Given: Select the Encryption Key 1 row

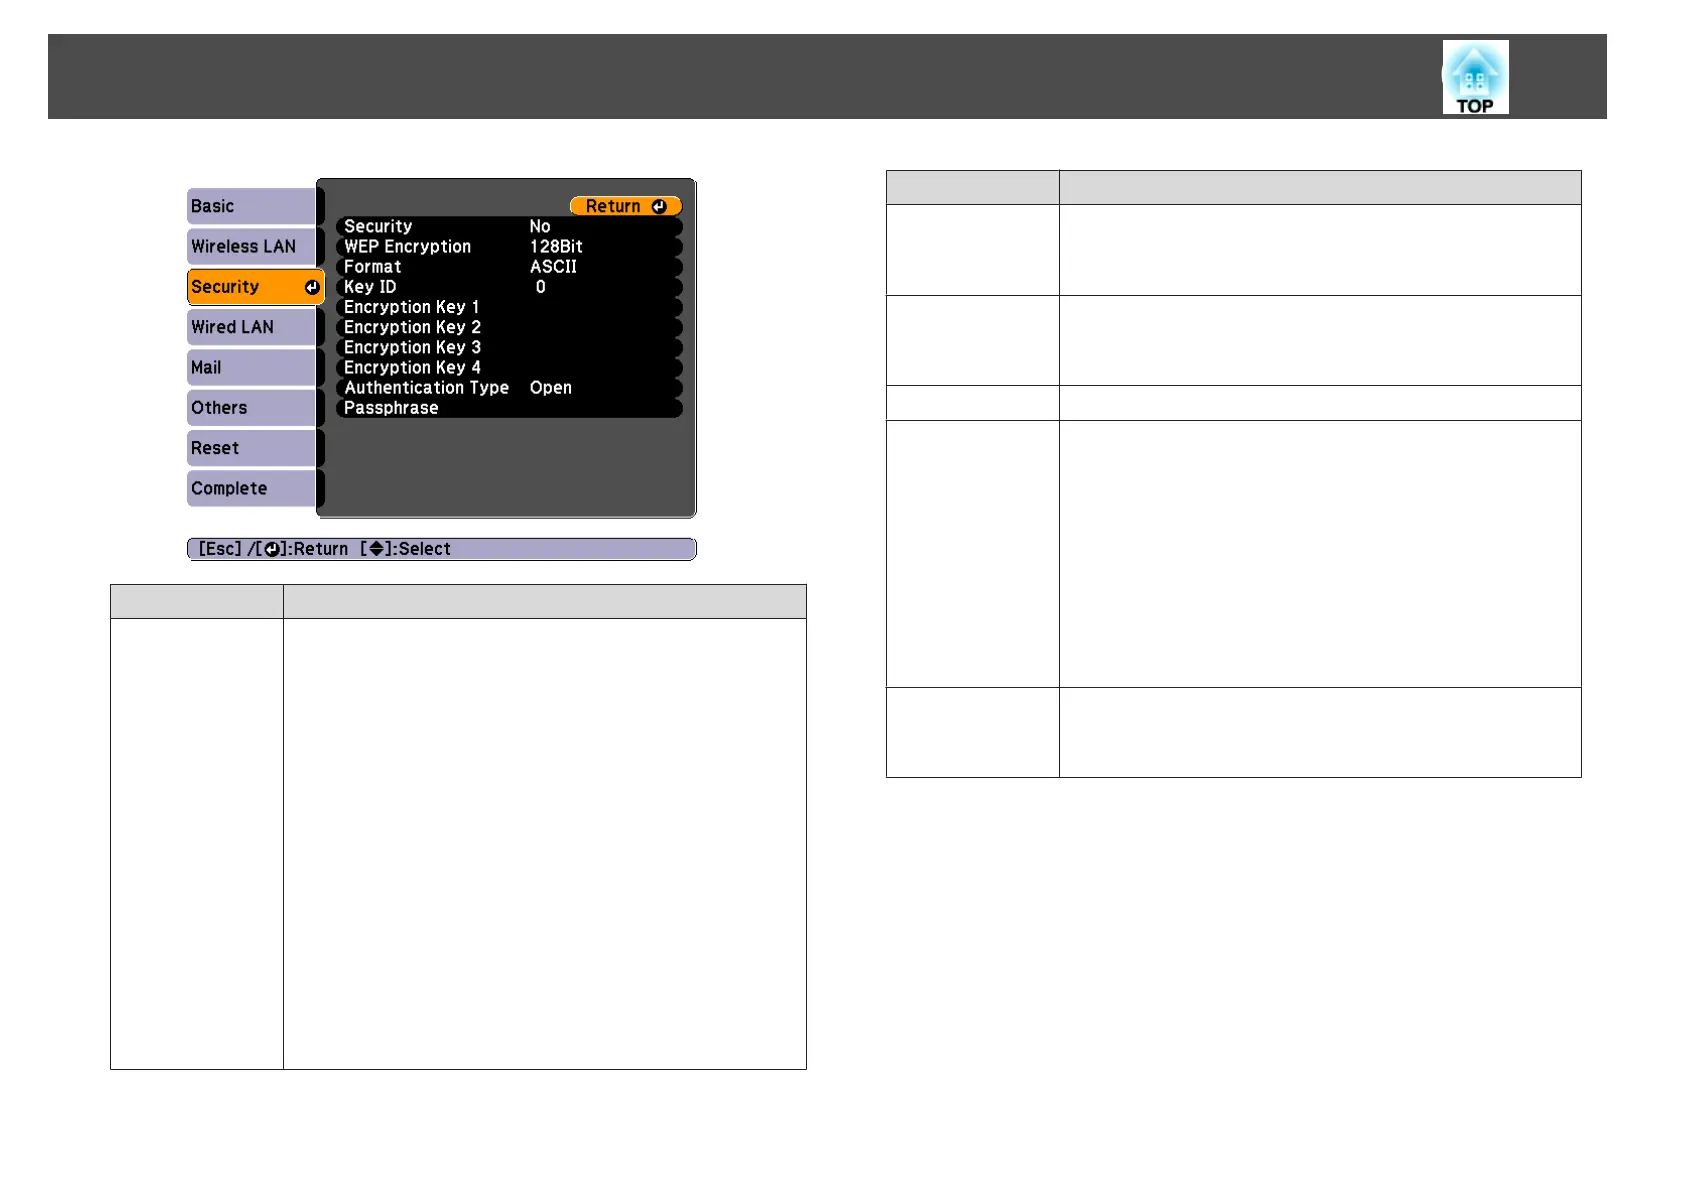Looking at the screenshot, I should click(509, 307).
